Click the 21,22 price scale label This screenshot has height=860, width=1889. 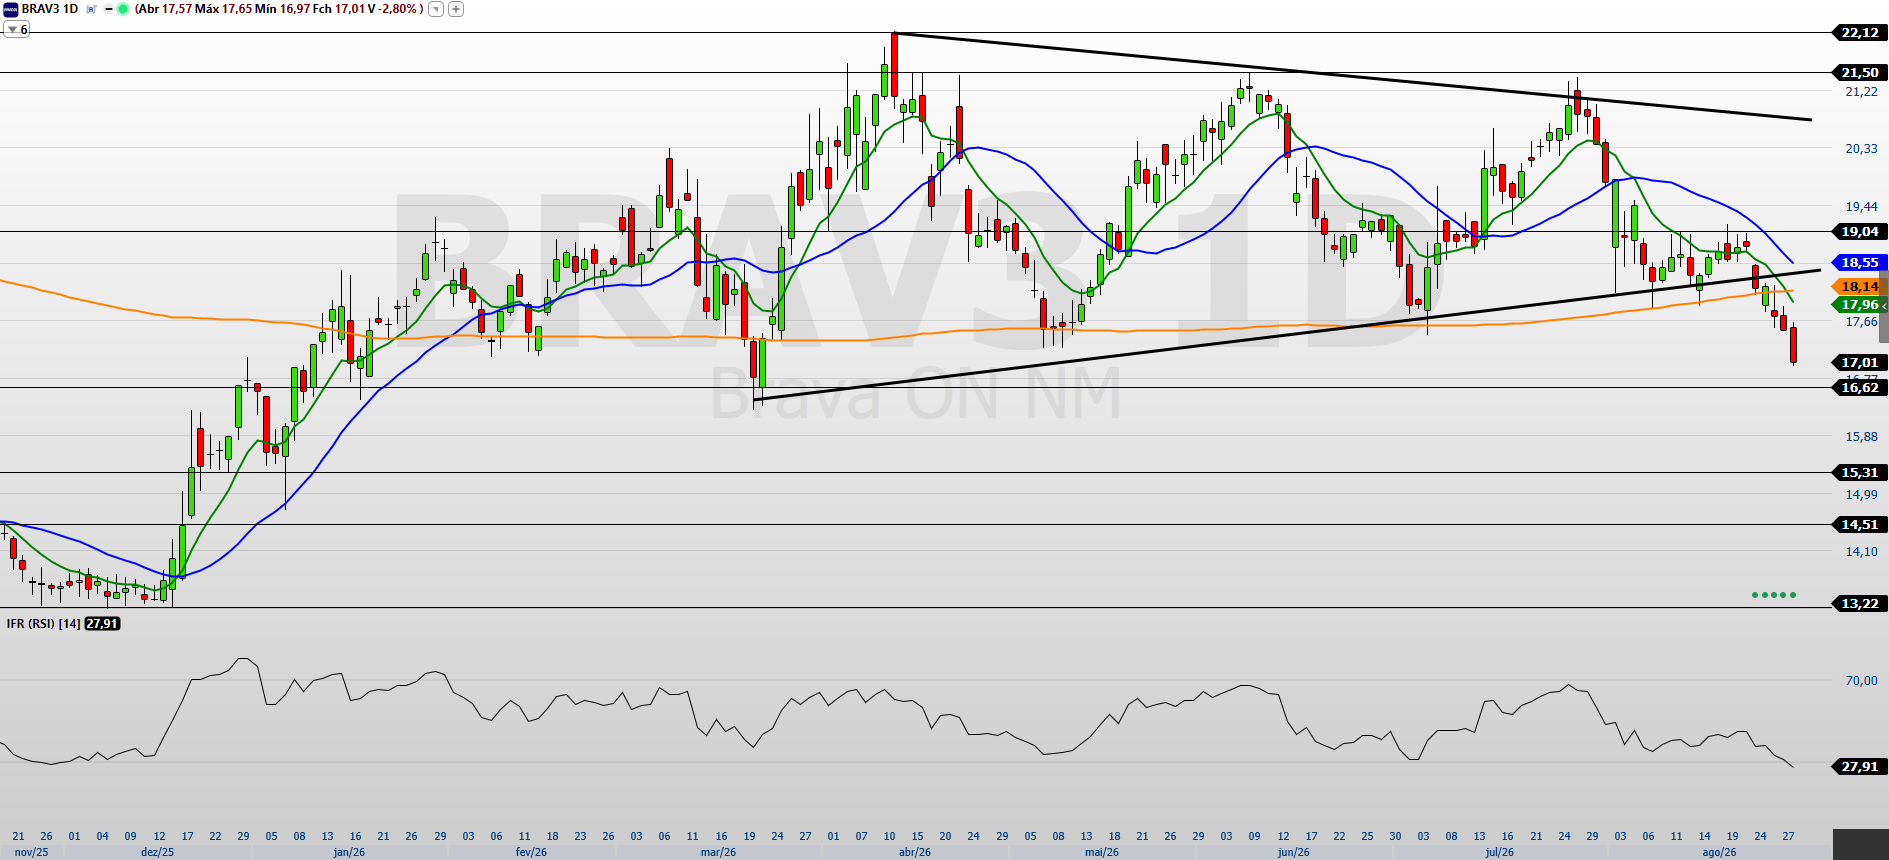point(1861,92)
